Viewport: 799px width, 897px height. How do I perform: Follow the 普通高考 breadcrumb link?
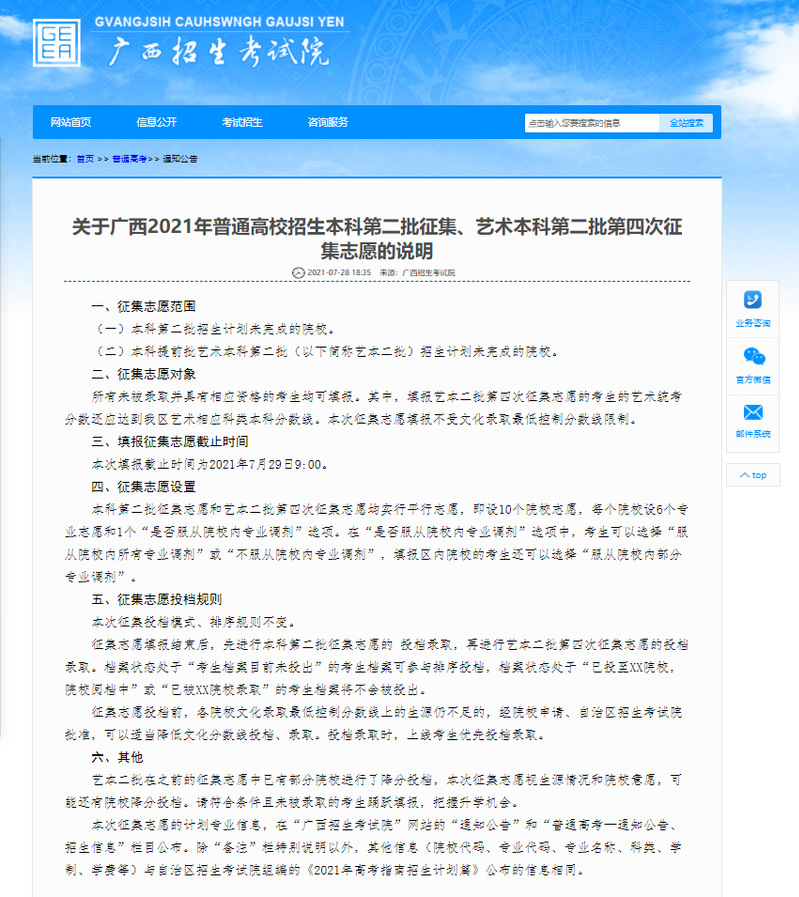pos(130,159)
